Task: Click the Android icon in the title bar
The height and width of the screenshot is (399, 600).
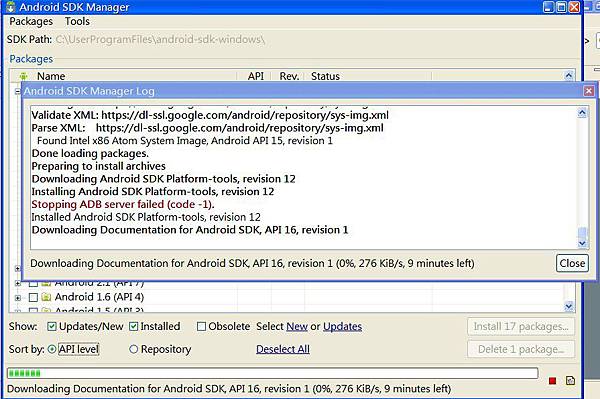Action: pos(10,7)
